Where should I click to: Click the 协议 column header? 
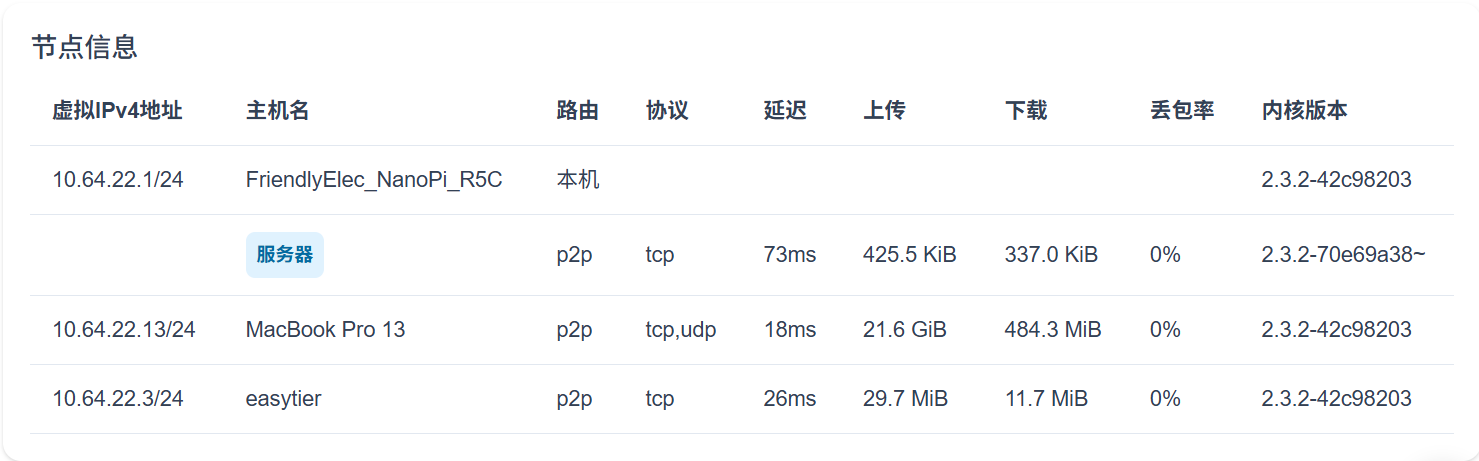click(x=667, y=110)
